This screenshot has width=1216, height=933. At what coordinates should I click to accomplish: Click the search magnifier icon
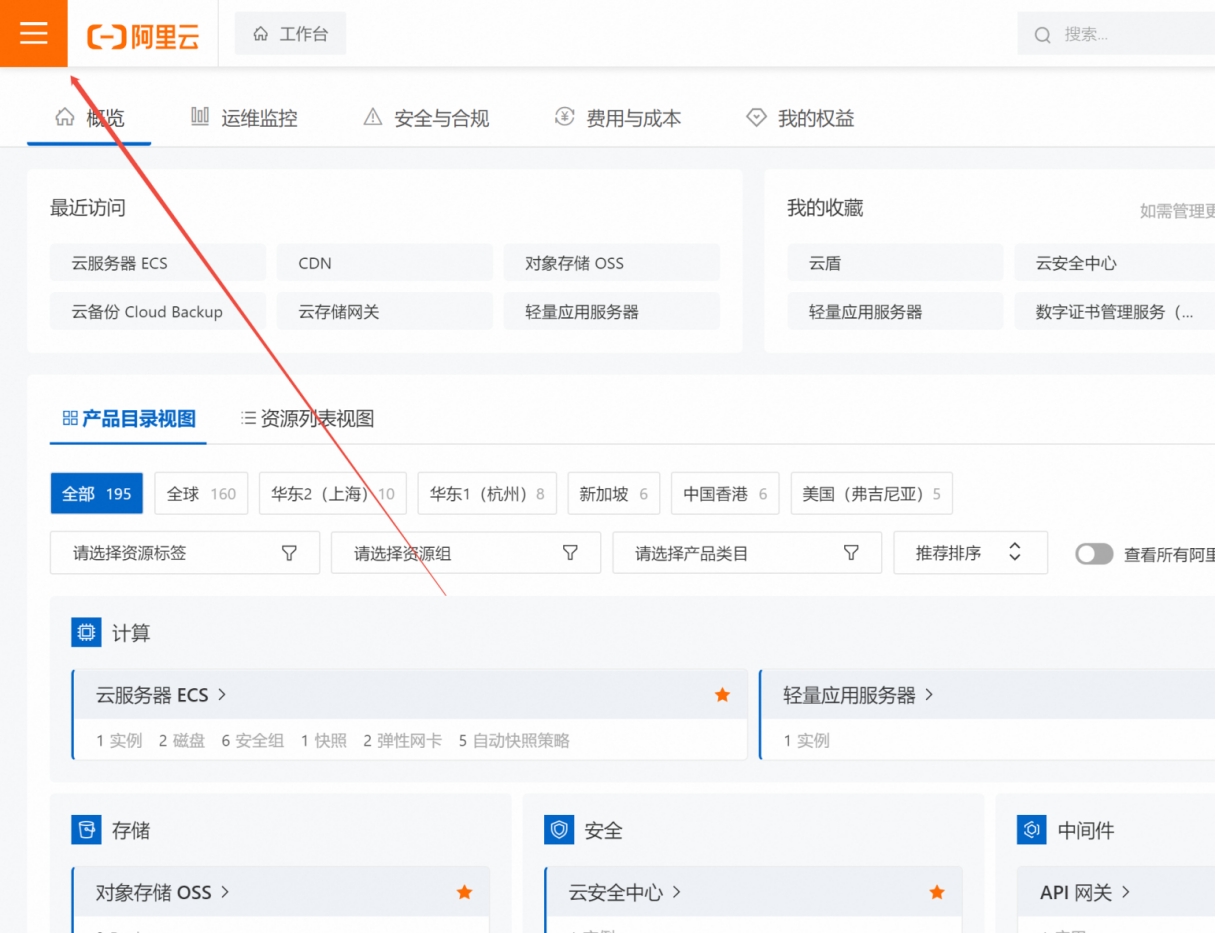(1042, 35)
